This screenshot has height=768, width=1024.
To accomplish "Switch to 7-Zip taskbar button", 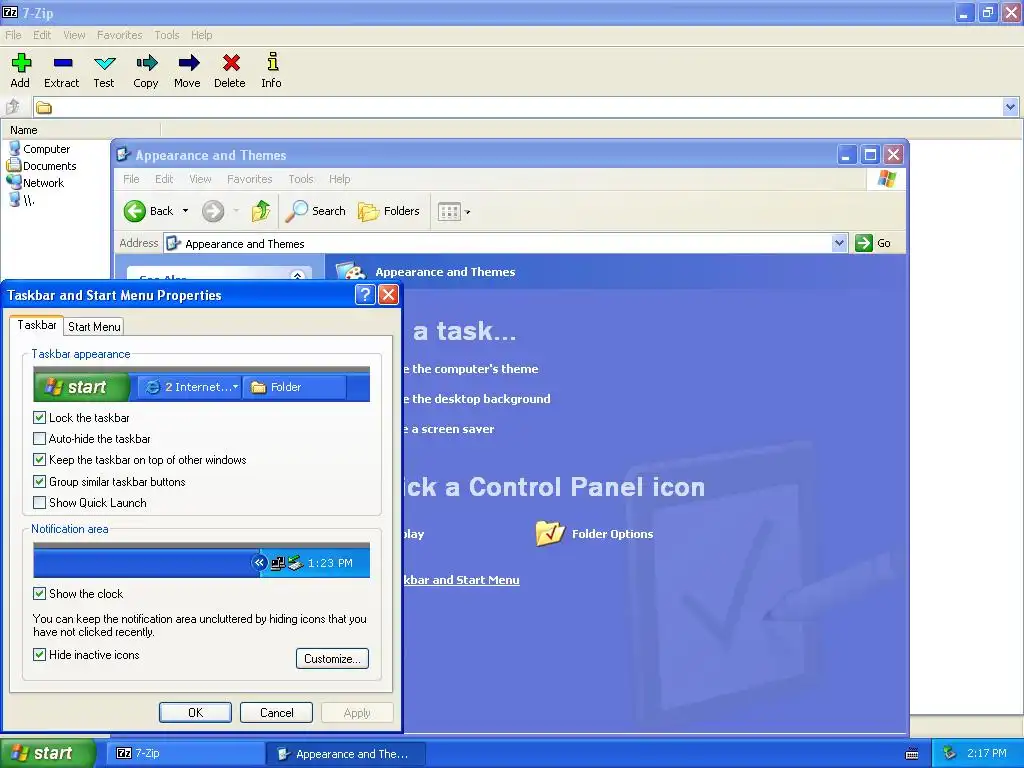I will [x=184, y=754].
